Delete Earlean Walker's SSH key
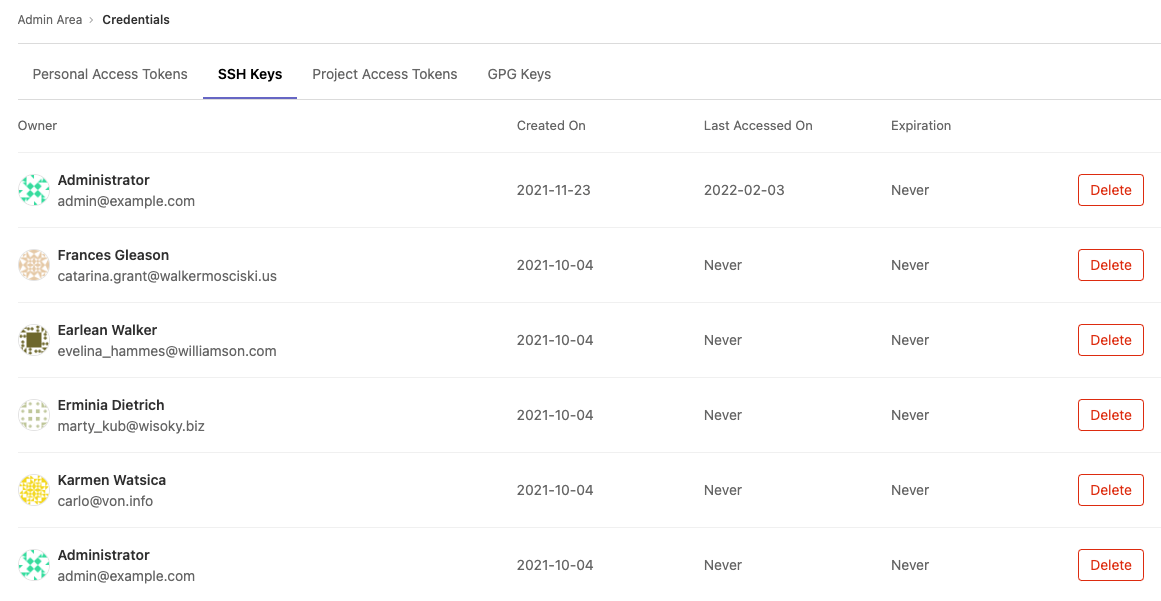Image resolution: width=1161 pixels, height=601 pixels. click(1110, 340)
